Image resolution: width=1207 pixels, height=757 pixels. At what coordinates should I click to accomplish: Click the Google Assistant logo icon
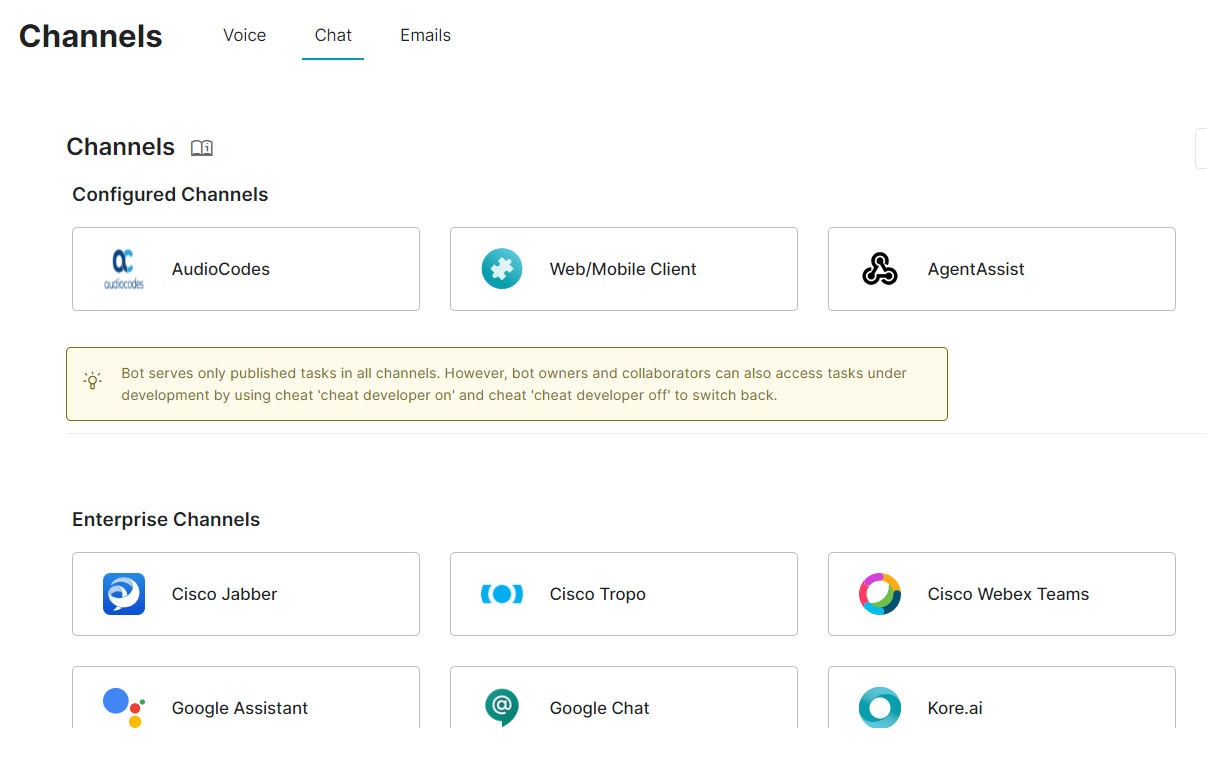pyautogui.click(x=124, y=707)
